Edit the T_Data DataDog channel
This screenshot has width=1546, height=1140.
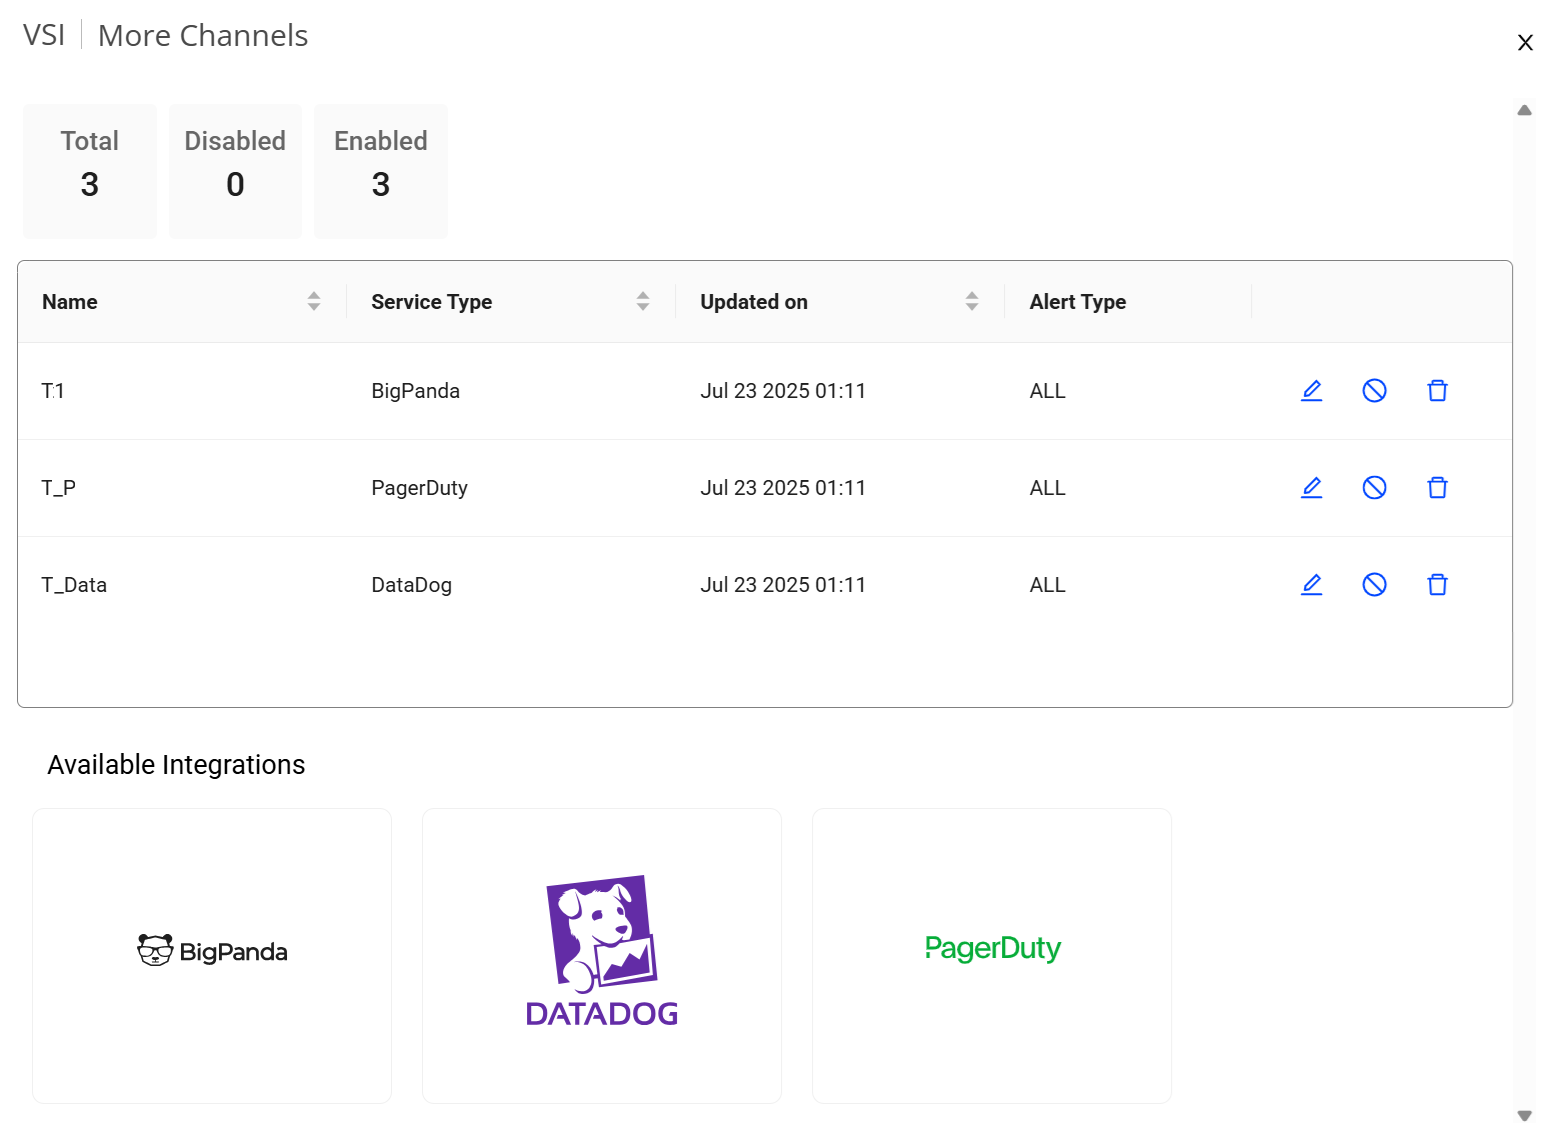tap(1311, 585)
